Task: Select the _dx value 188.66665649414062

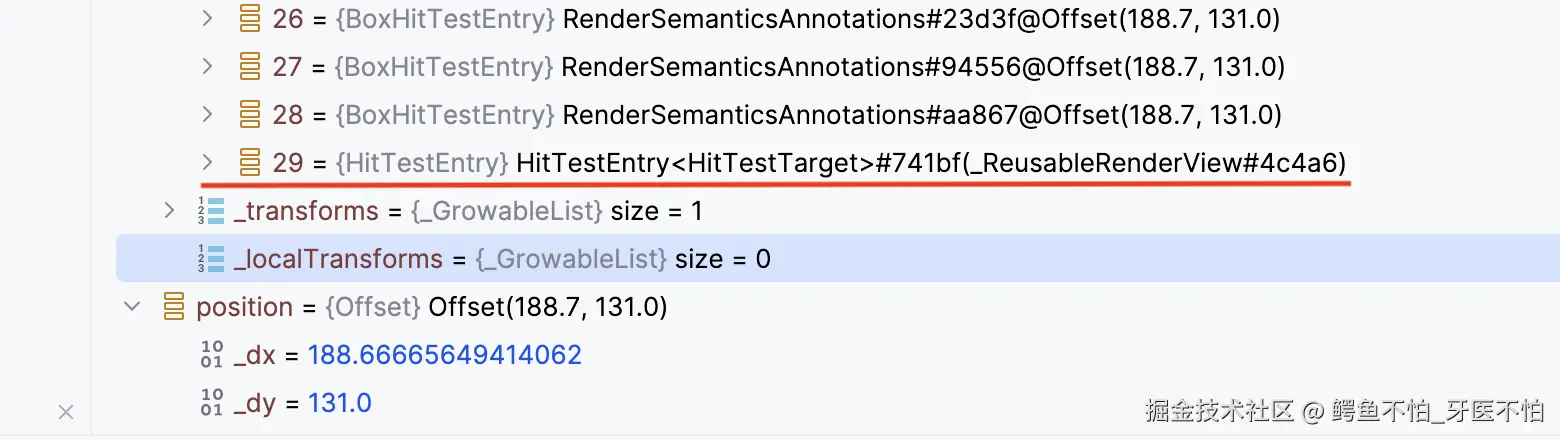Action: point(444,355)
